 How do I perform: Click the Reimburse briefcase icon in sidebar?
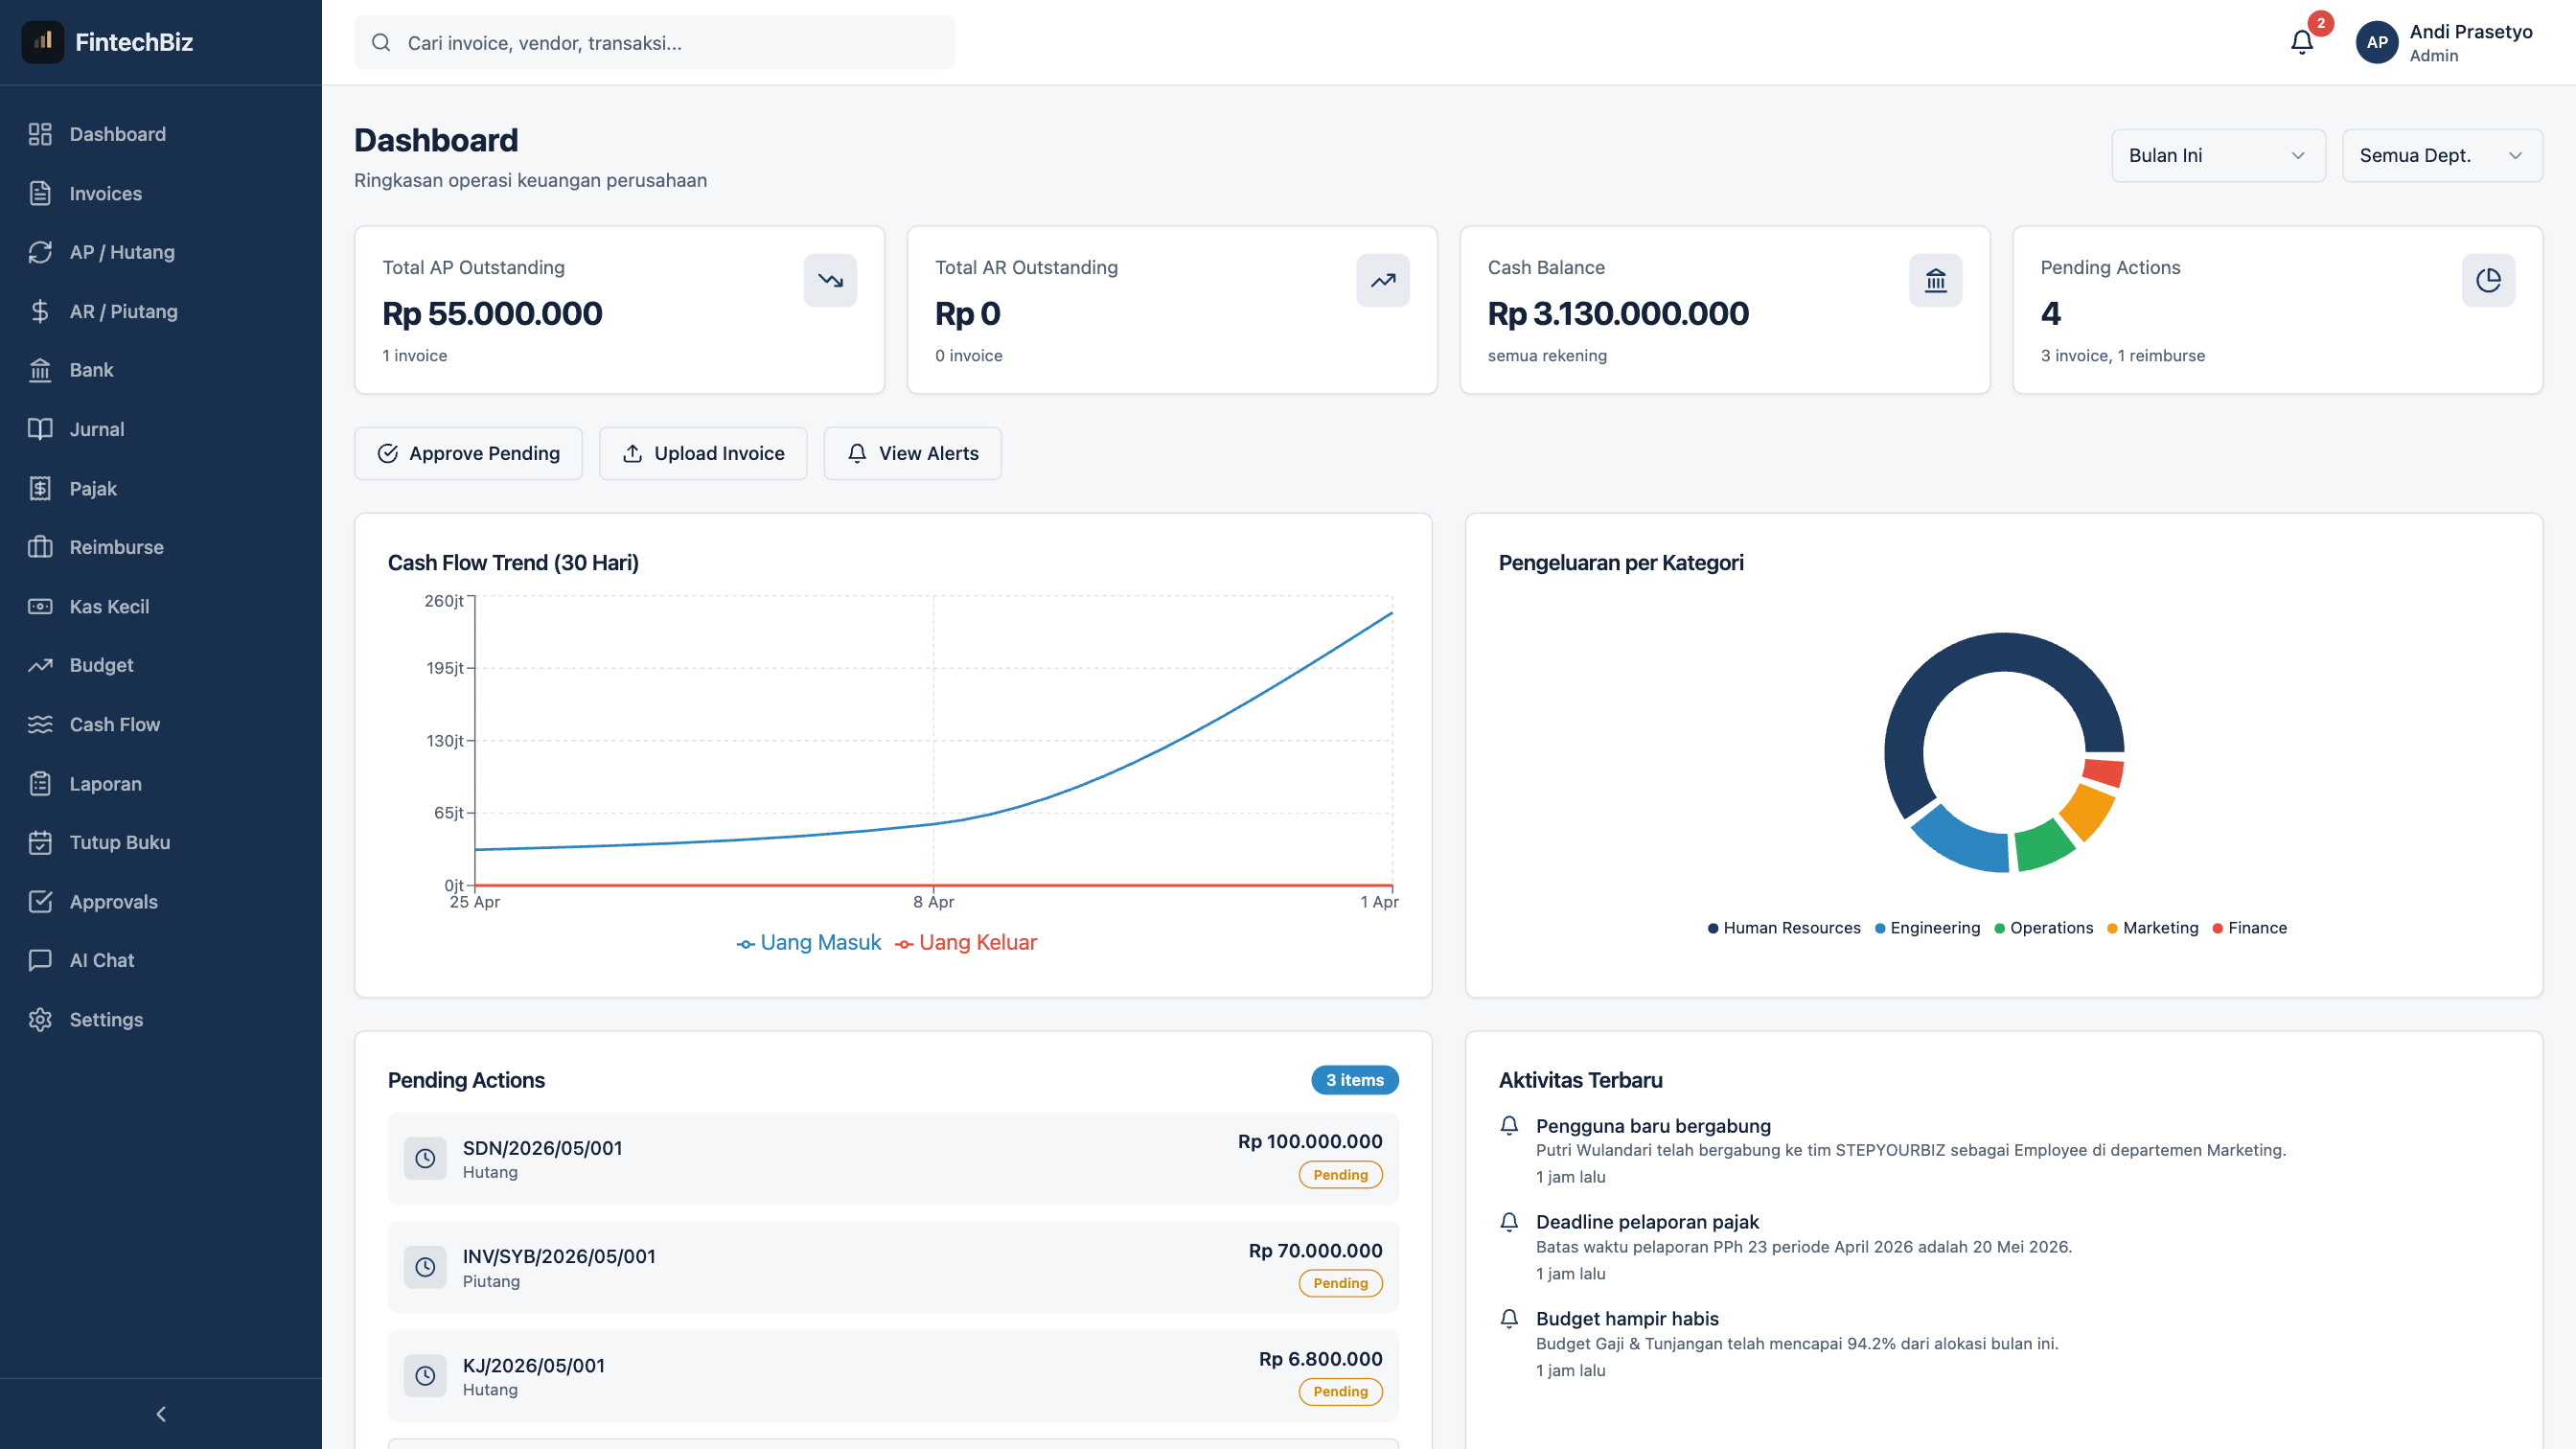pos(40,547)
